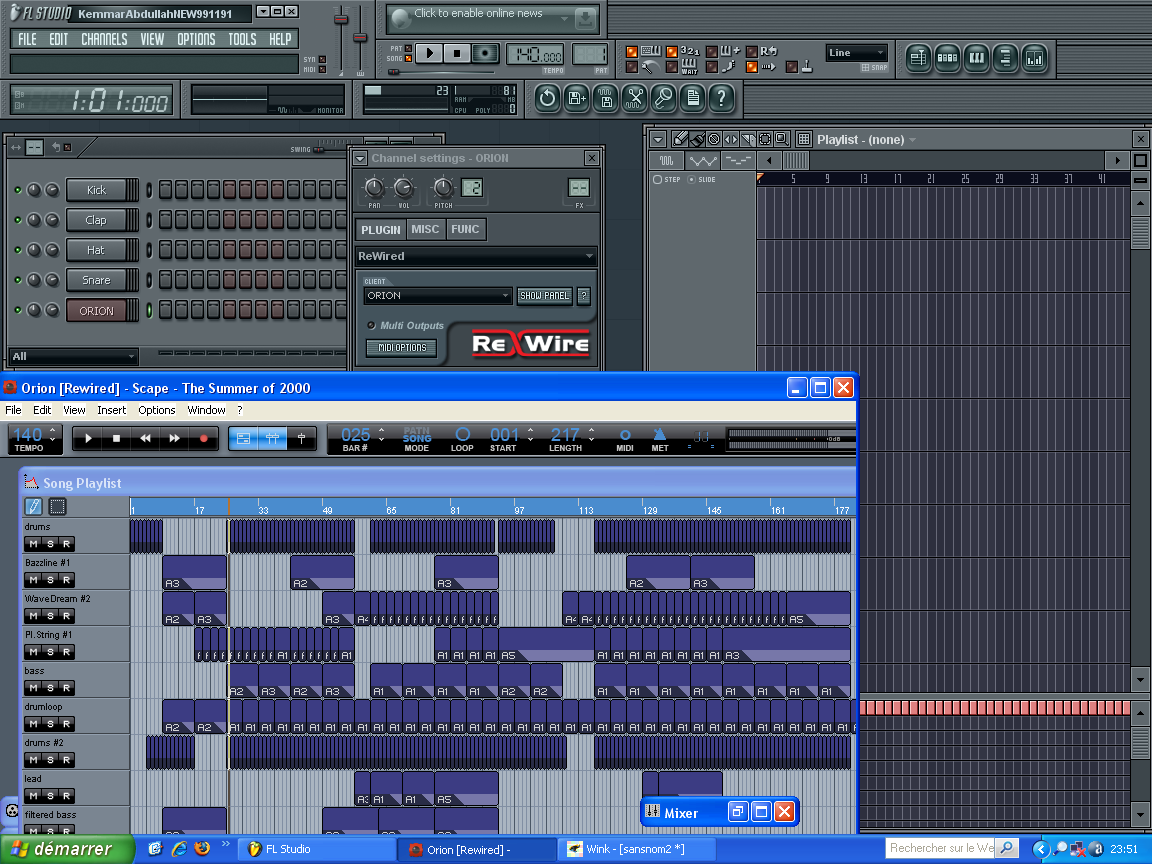The width and height of the screenshot is (1152, 864).
Task: Click the render to wave file icon
Action: click(x=606, y=98)
